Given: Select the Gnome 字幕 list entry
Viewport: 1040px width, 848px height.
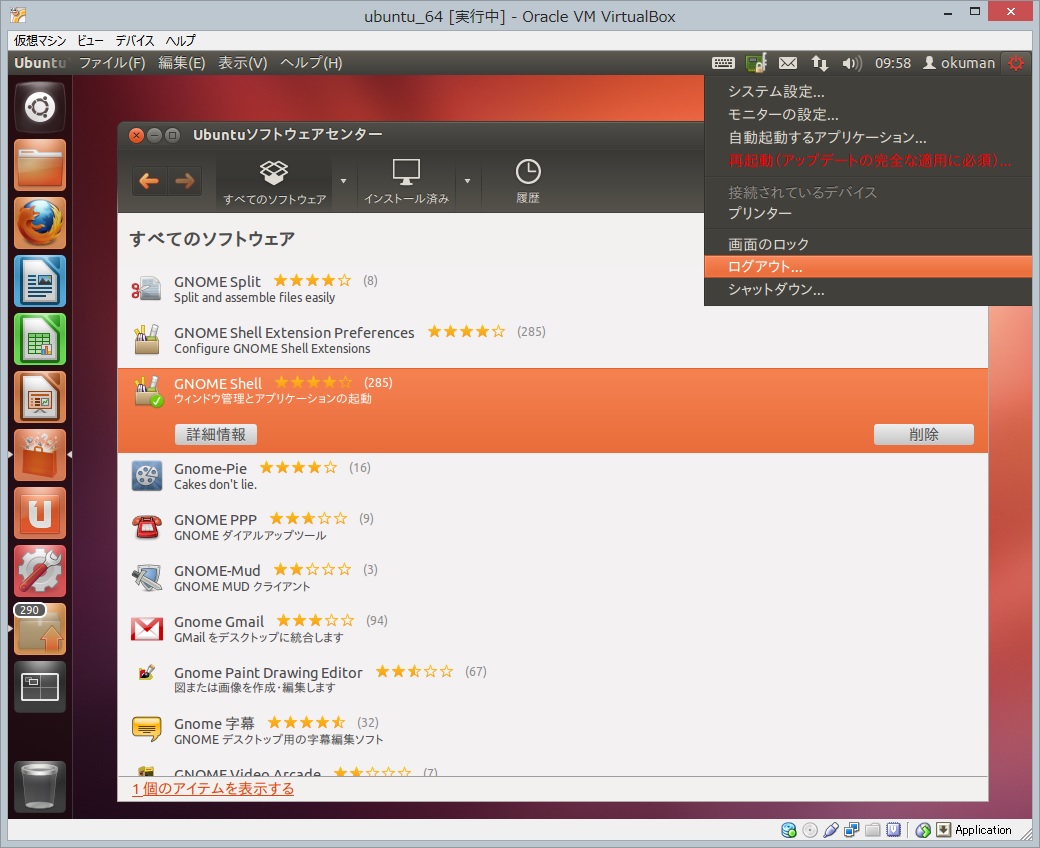Looking at the screenshot, I should (x=552, y=731).
